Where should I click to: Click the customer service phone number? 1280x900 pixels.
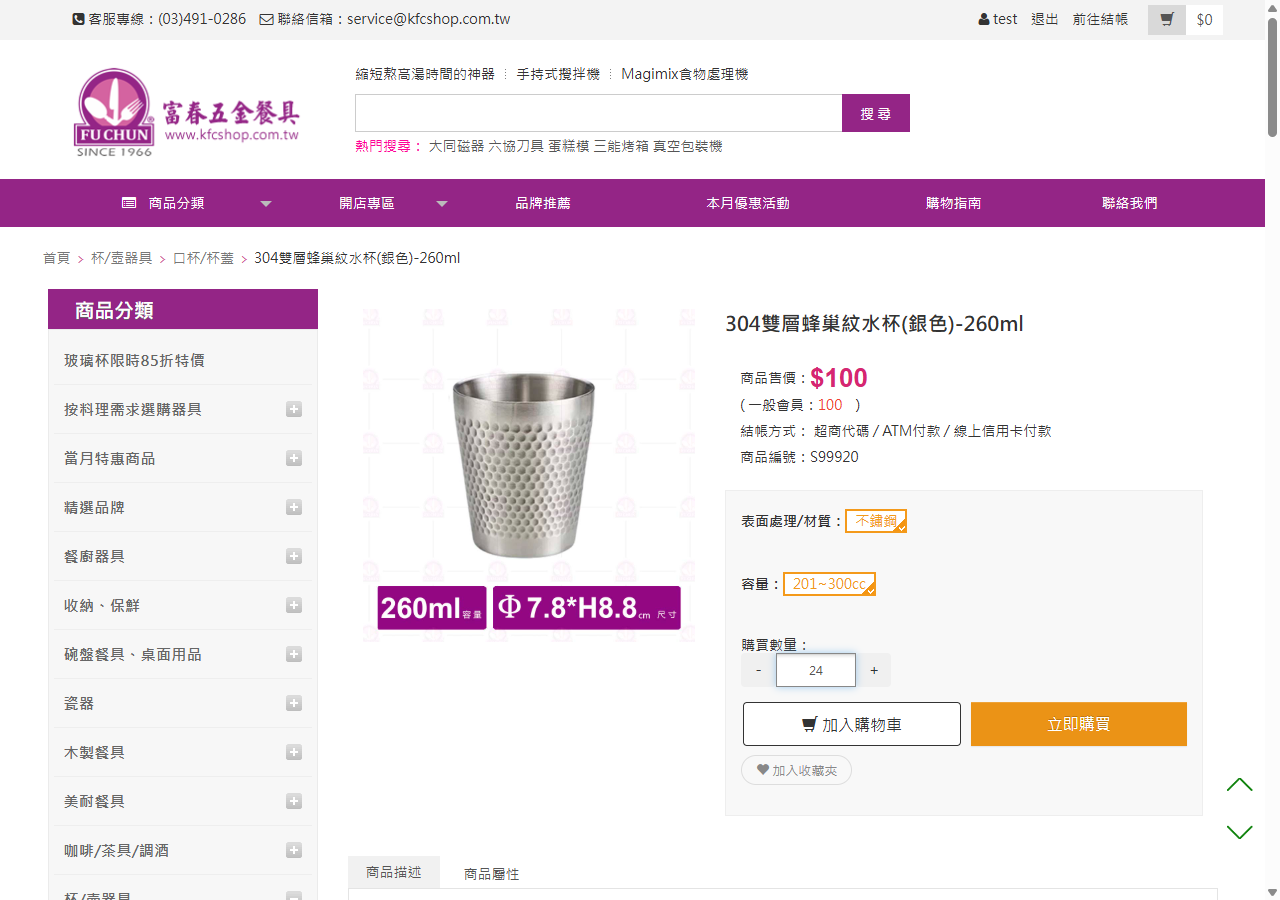pyautogui.click(x=202, y=19)
